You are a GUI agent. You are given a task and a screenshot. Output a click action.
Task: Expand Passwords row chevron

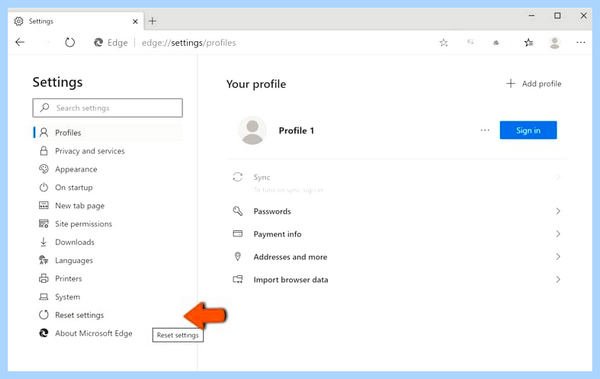(x=558, y=211)
